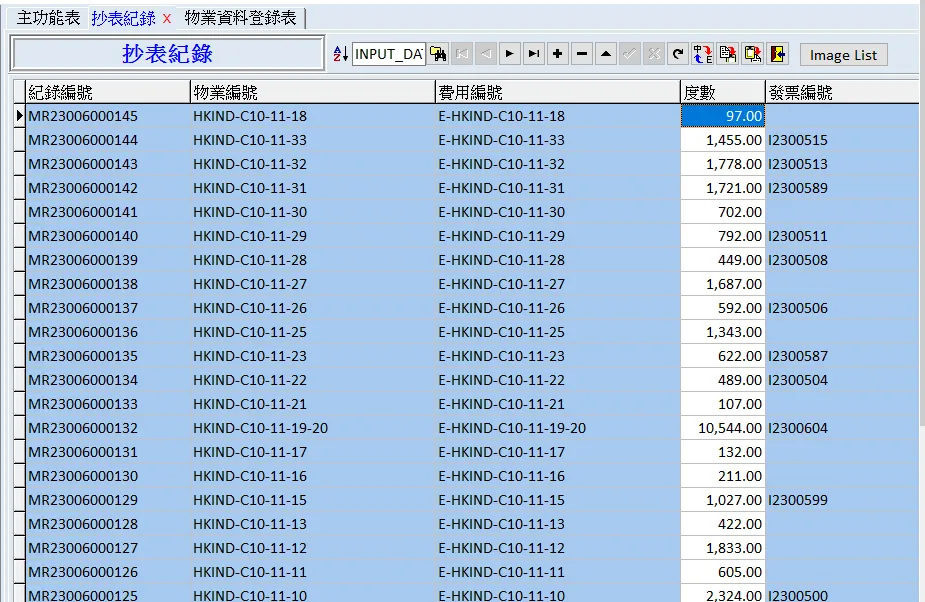
Task: Click the exit door icon
Action: click(776, 54)
